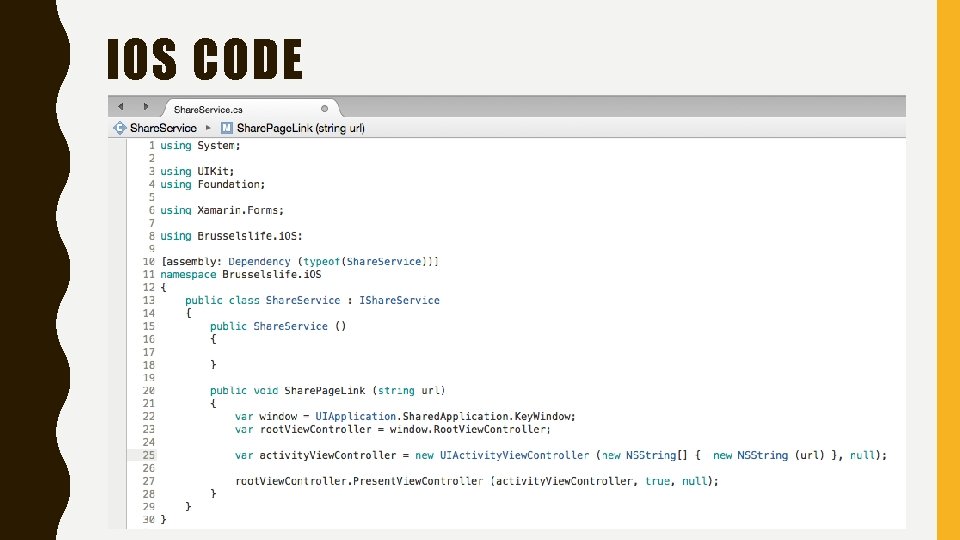This screenshot has height=540, width=960.
Task: Click the ShareService constructor name on line 15
Action: point(290,326)
